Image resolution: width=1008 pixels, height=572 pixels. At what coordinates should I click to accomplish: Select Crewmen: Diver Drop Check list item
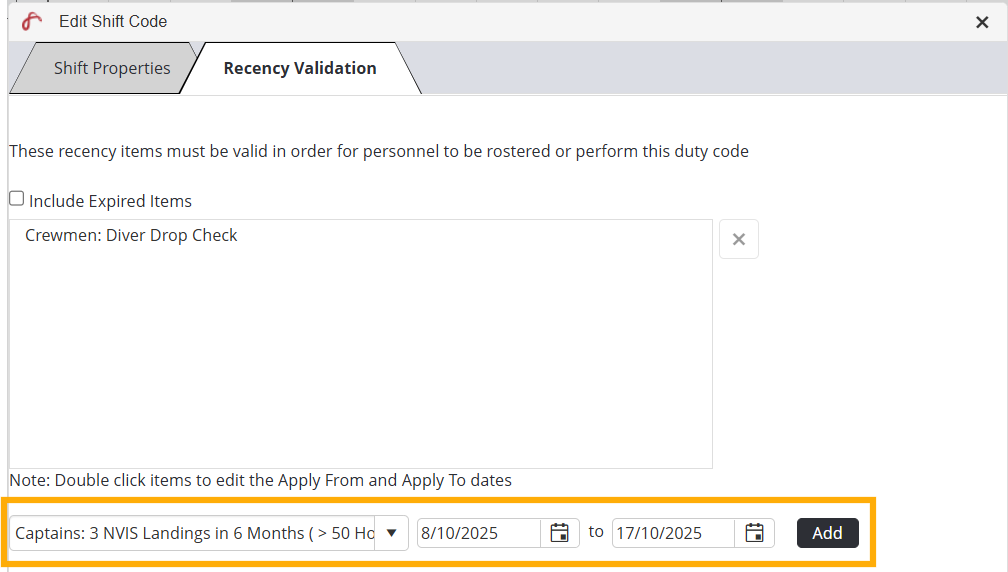pos(131,236)
